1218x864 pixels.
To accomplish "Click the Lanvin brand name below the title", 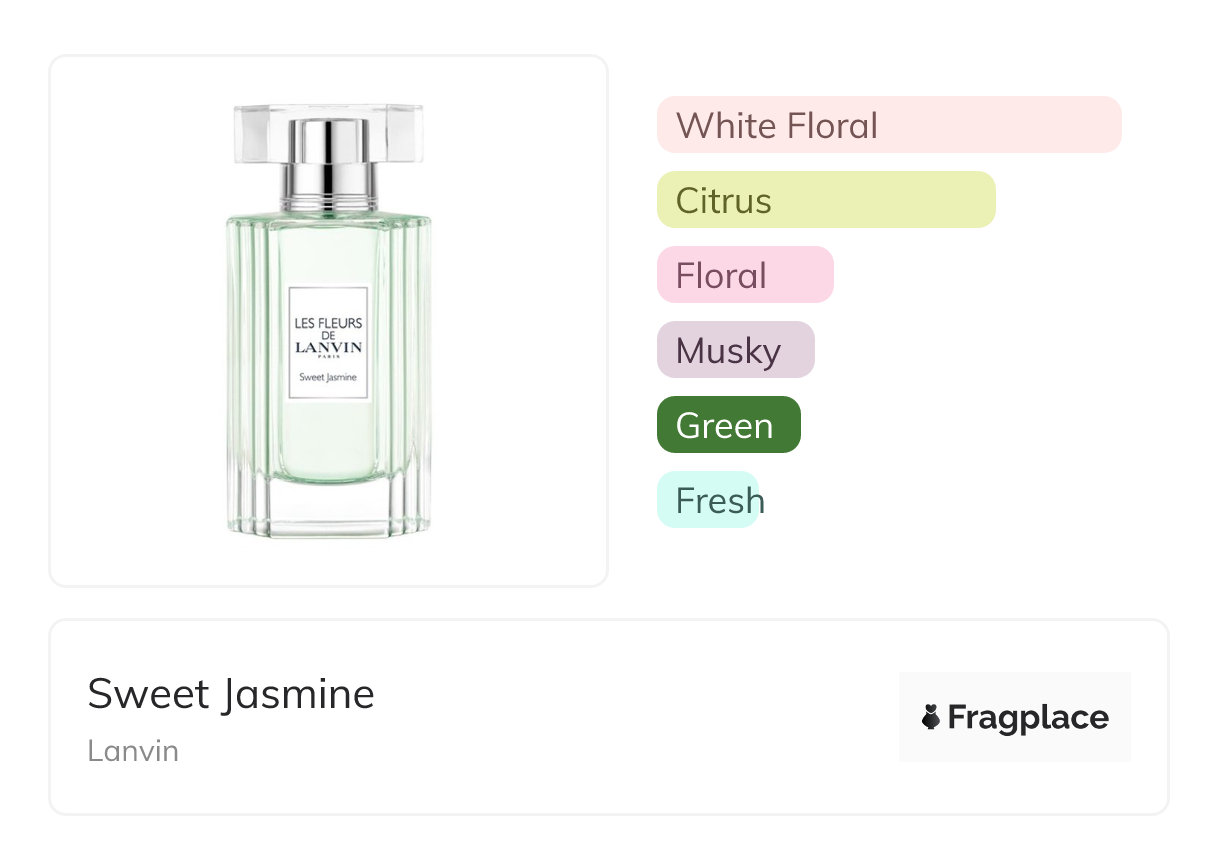I will point(133,751).
